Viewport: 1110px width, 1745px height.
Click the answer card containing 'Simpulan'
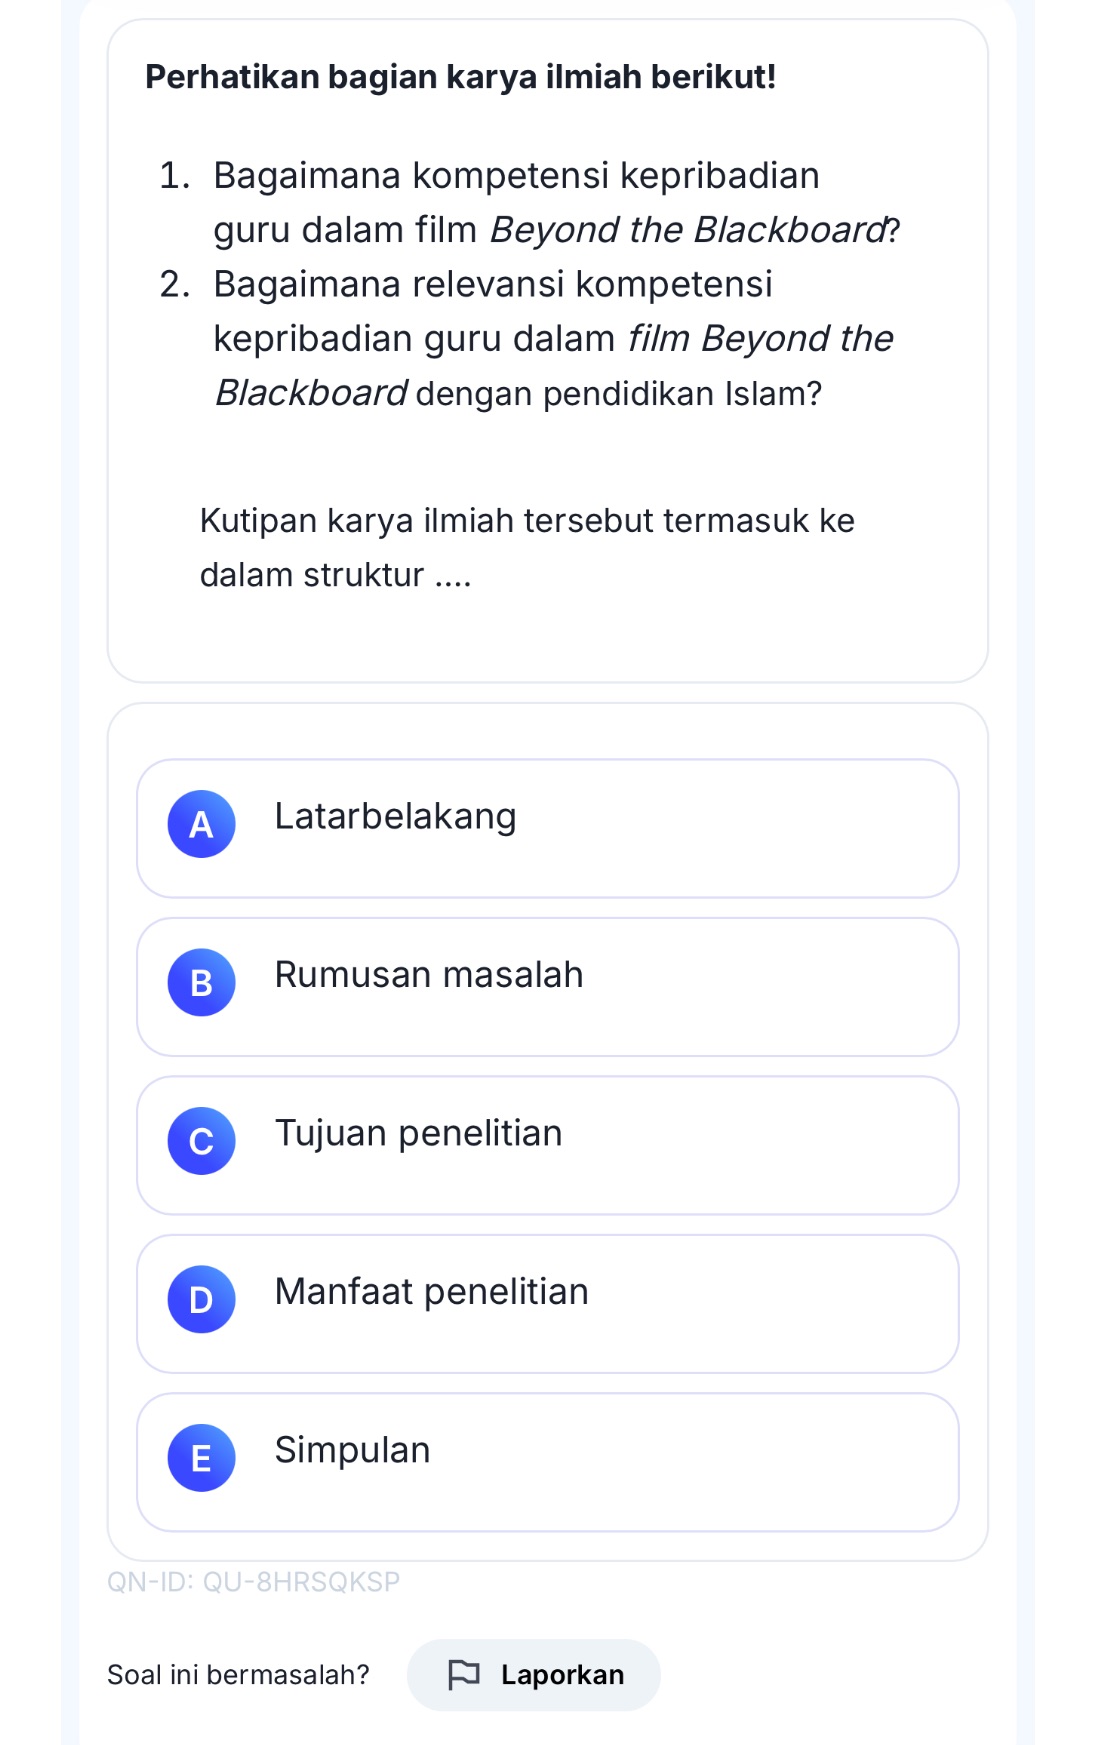click(548, 1459)
